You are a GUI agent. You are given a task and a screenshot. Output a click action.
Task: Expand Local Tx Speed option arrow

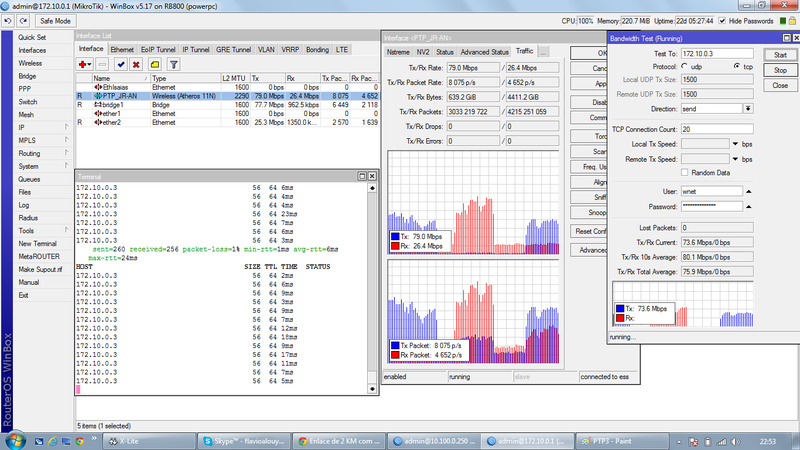pyautogui.click(x=735, y=144)
